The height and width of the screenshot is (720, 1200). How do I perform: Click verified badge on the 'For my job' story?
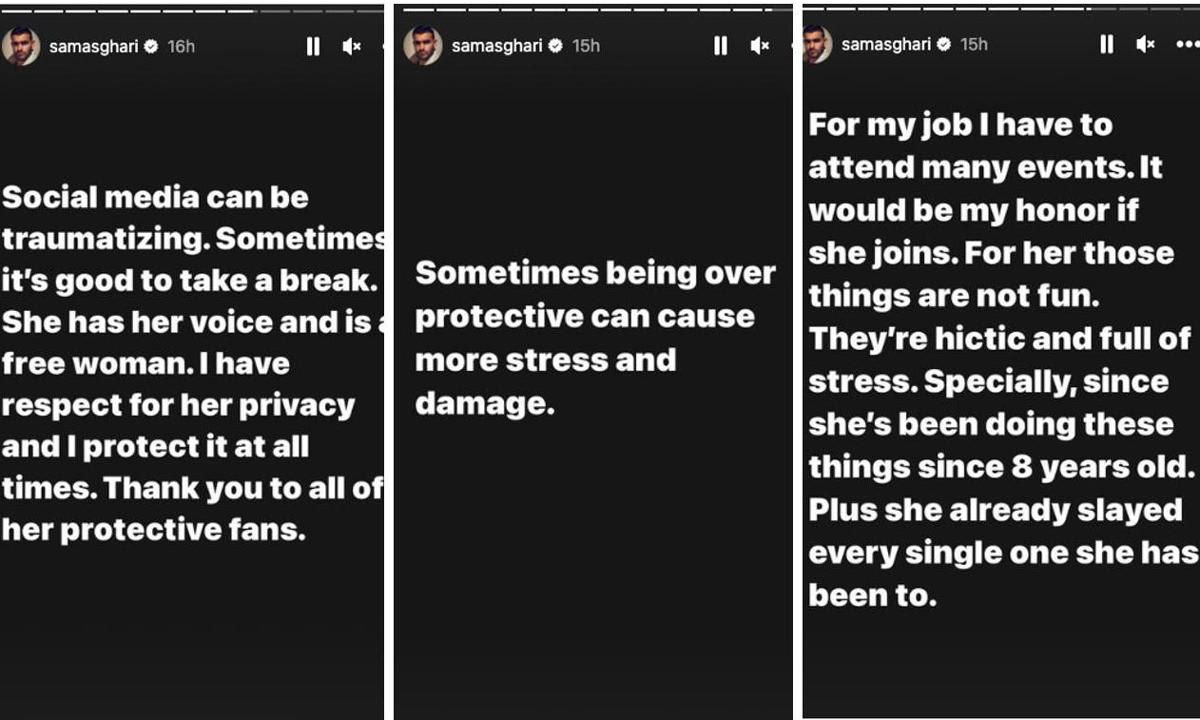[x=944, y=44]
